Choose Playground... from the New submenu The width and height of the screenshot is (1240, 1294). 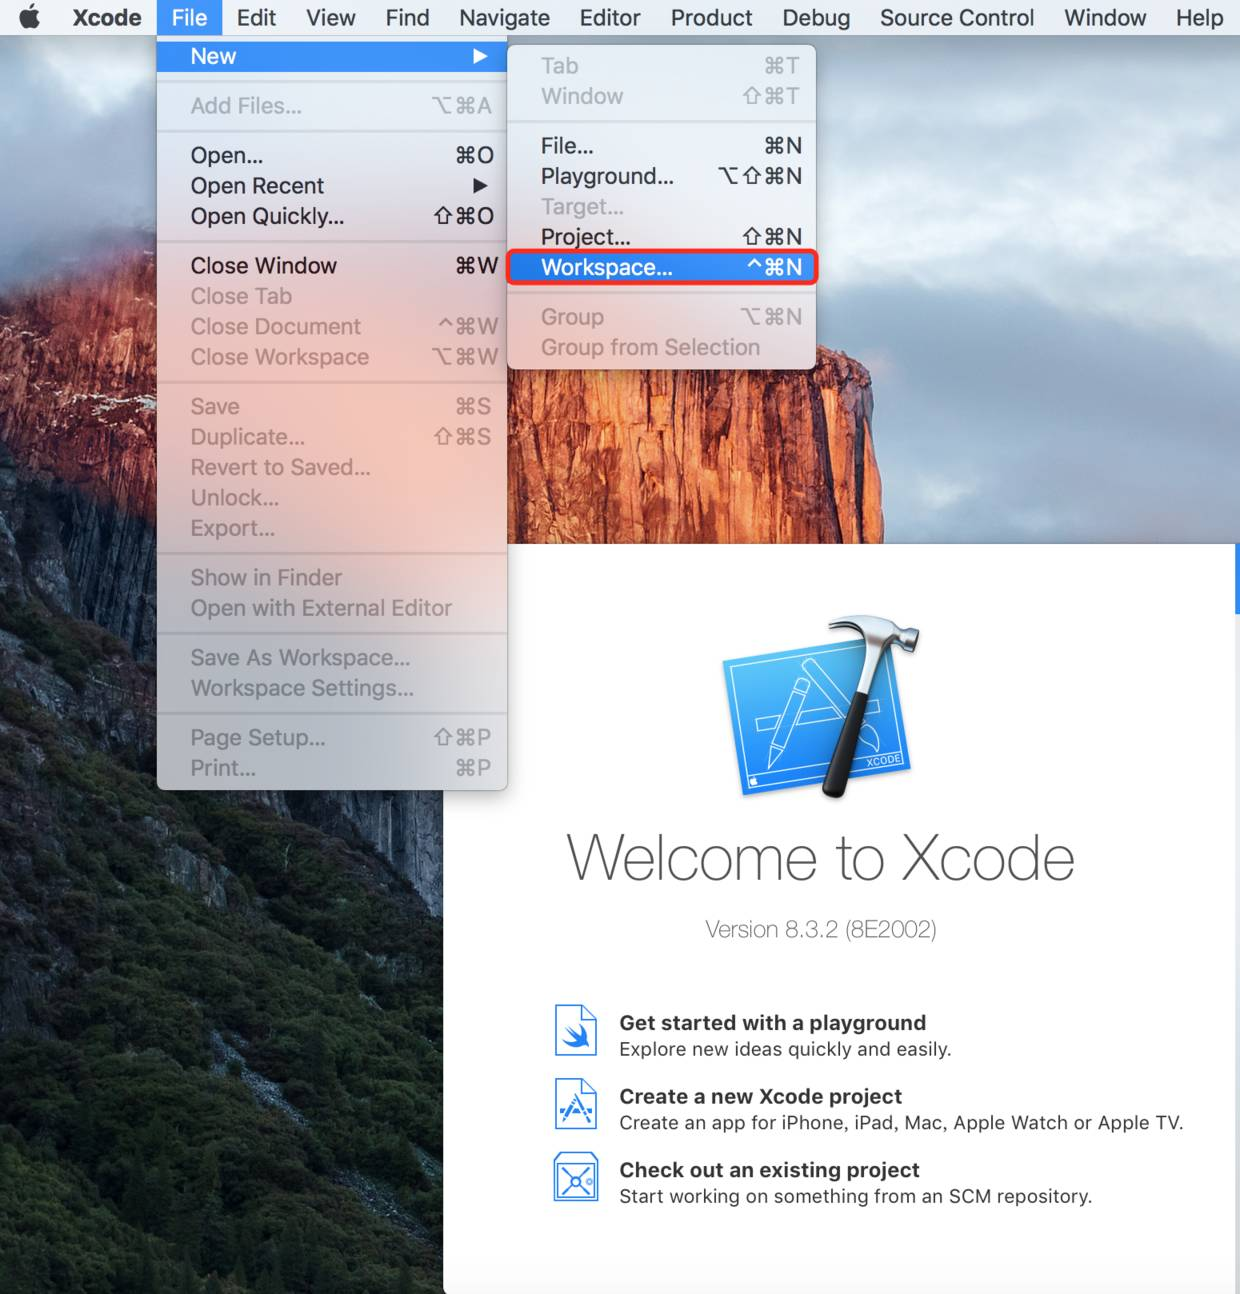click(x=662, y=176)
